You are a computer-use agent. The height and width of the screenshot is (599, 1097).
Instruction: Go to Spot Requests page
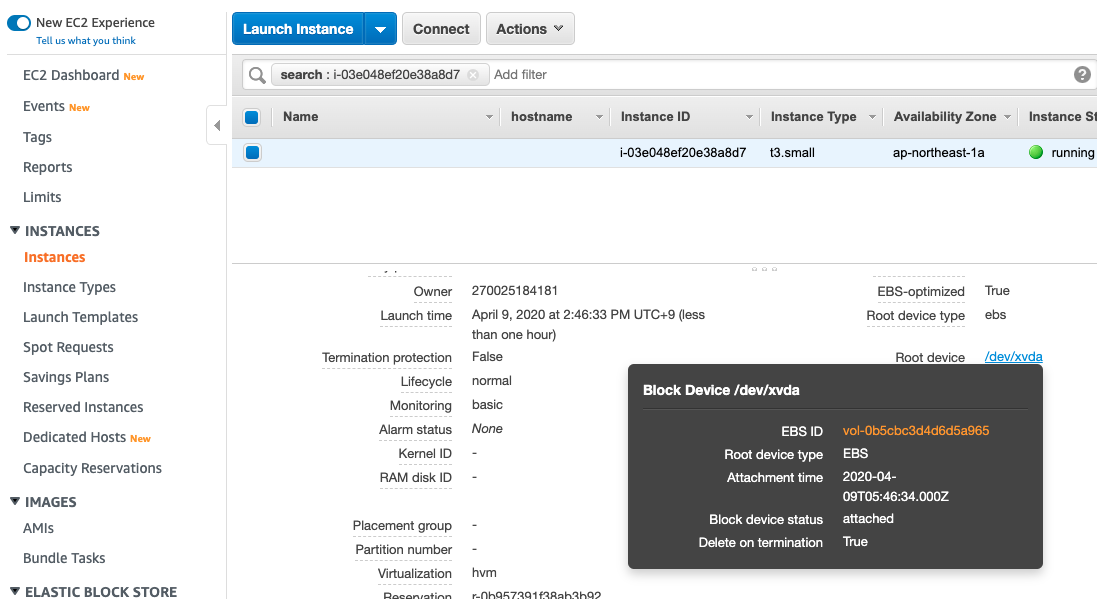click(68, 347)
